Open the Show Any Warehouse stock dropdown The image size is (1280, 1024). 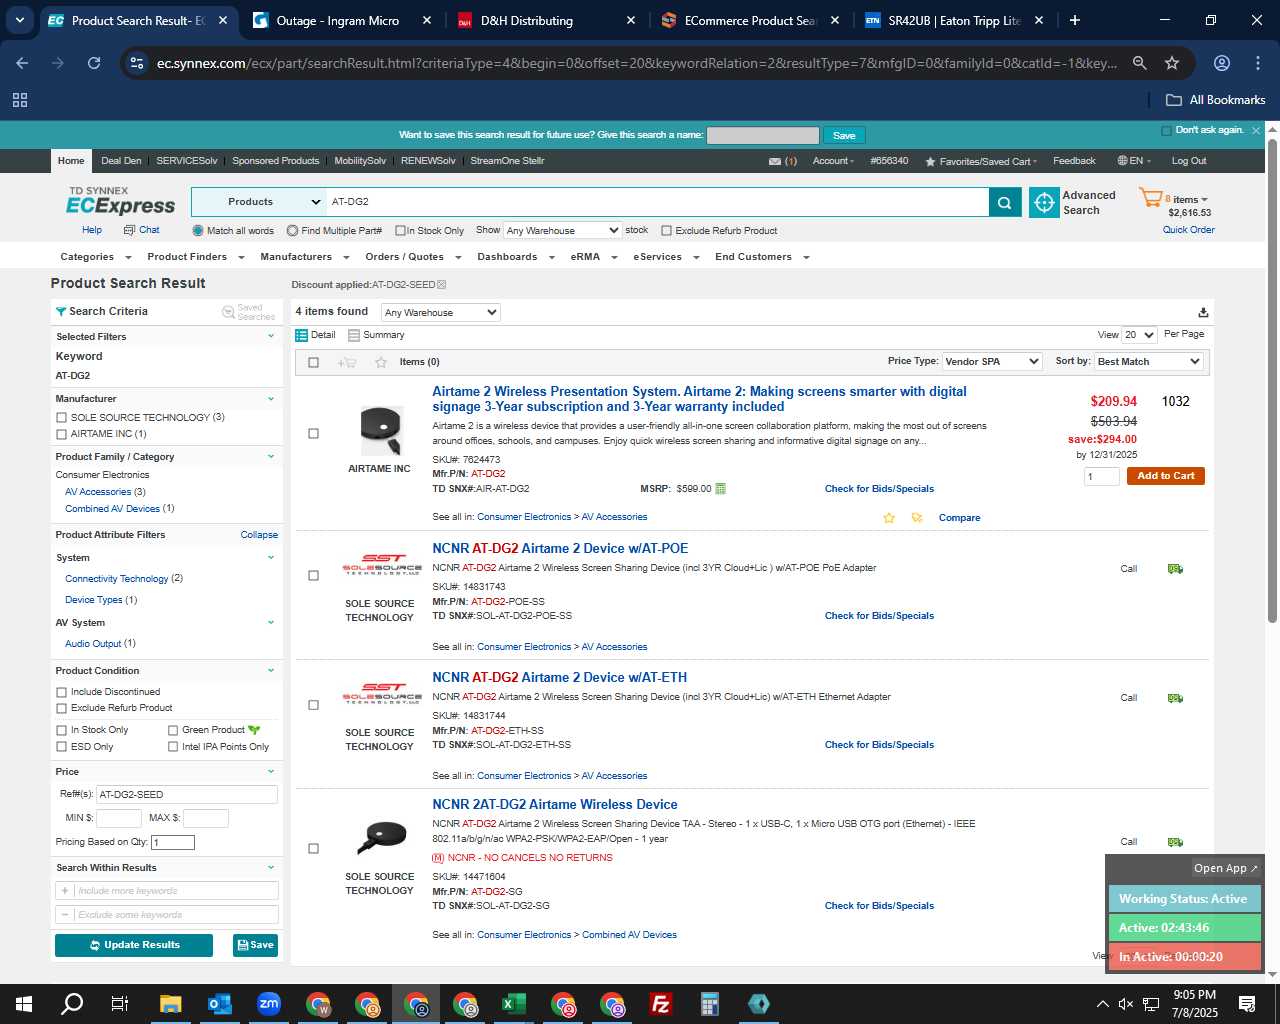click(562, 230)
